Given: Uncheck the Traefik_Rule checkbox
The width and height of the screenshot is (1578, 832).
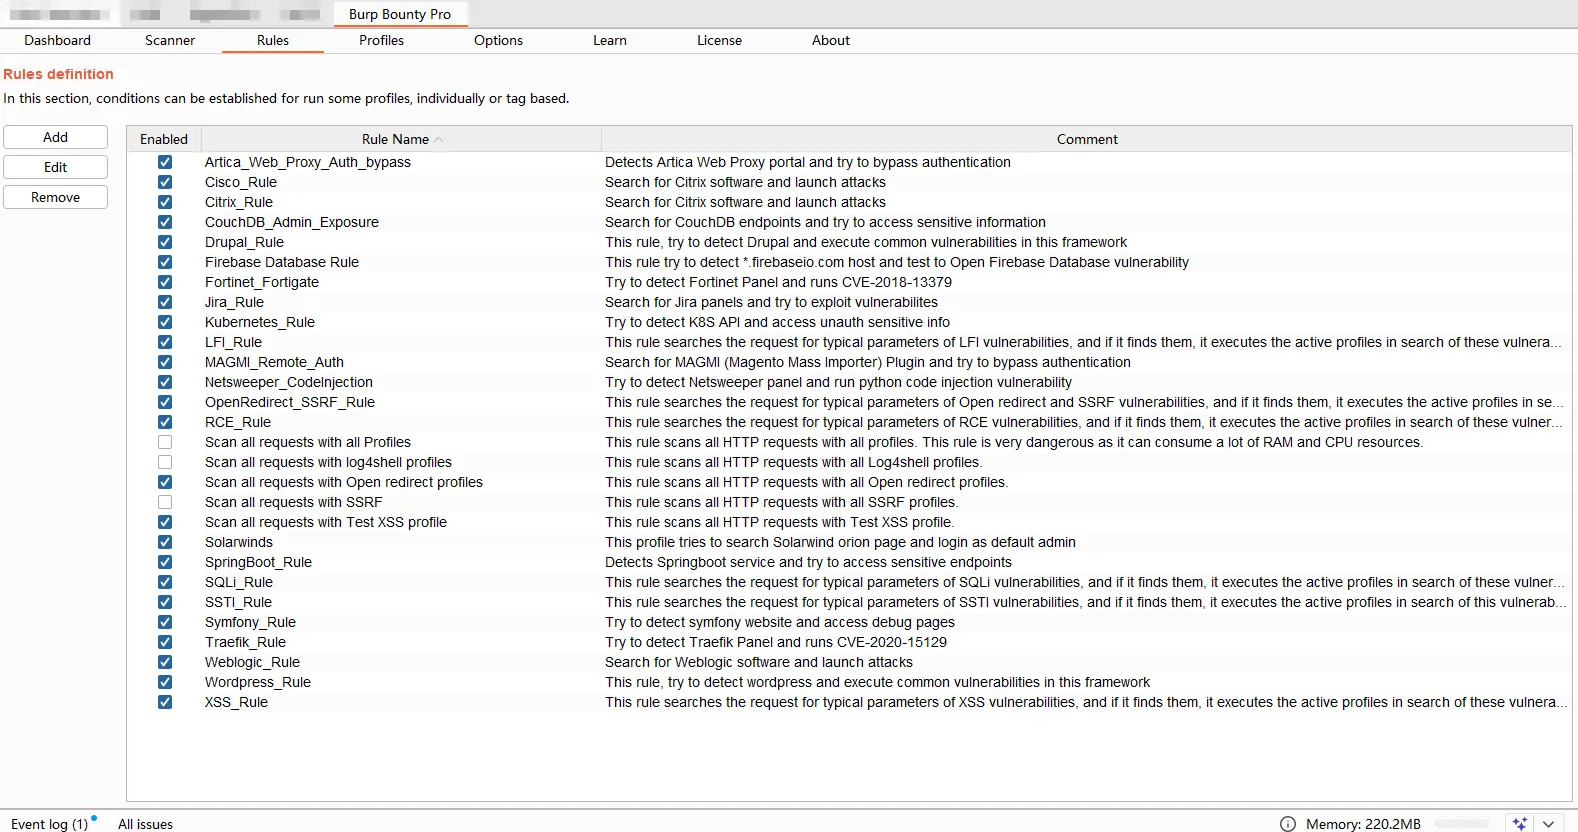Looking at the screenshot, I should click(x=165, y=642).
